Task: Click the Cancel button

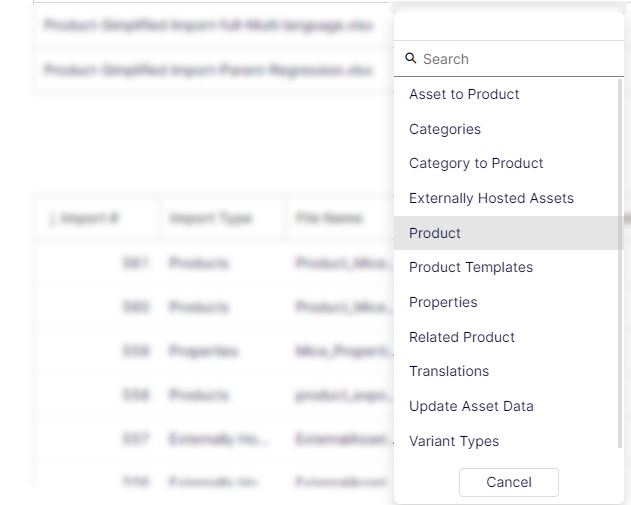Action: 509,482
